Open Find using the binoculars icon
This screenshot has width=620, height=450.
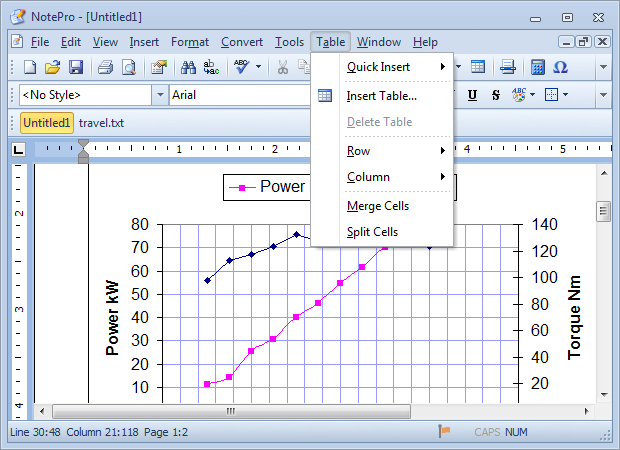coord(188,67)
